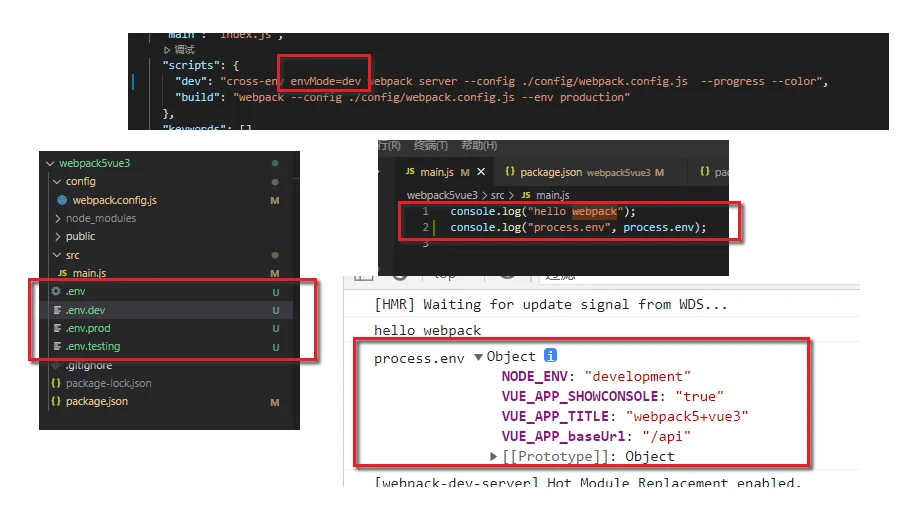Click the hello webpack console message
Viewport: 919px width, 514px height.
pos(427,331)
